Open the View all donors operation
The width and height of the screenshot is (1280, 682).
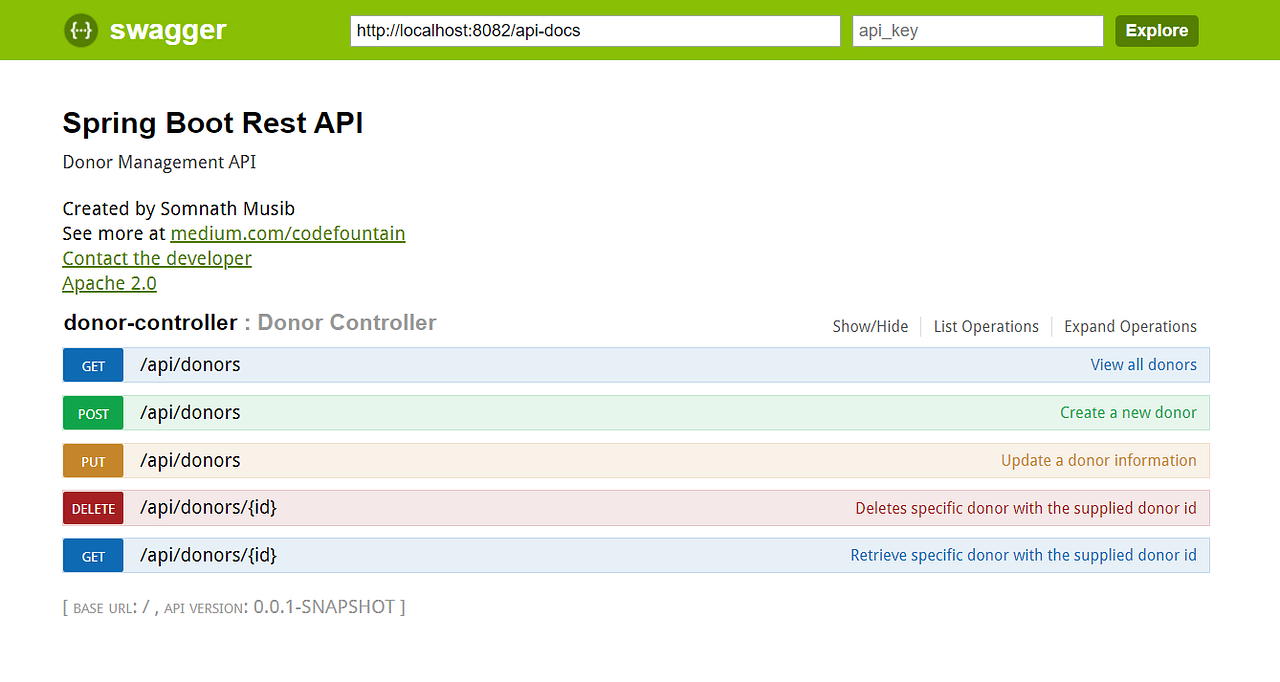1143,364
